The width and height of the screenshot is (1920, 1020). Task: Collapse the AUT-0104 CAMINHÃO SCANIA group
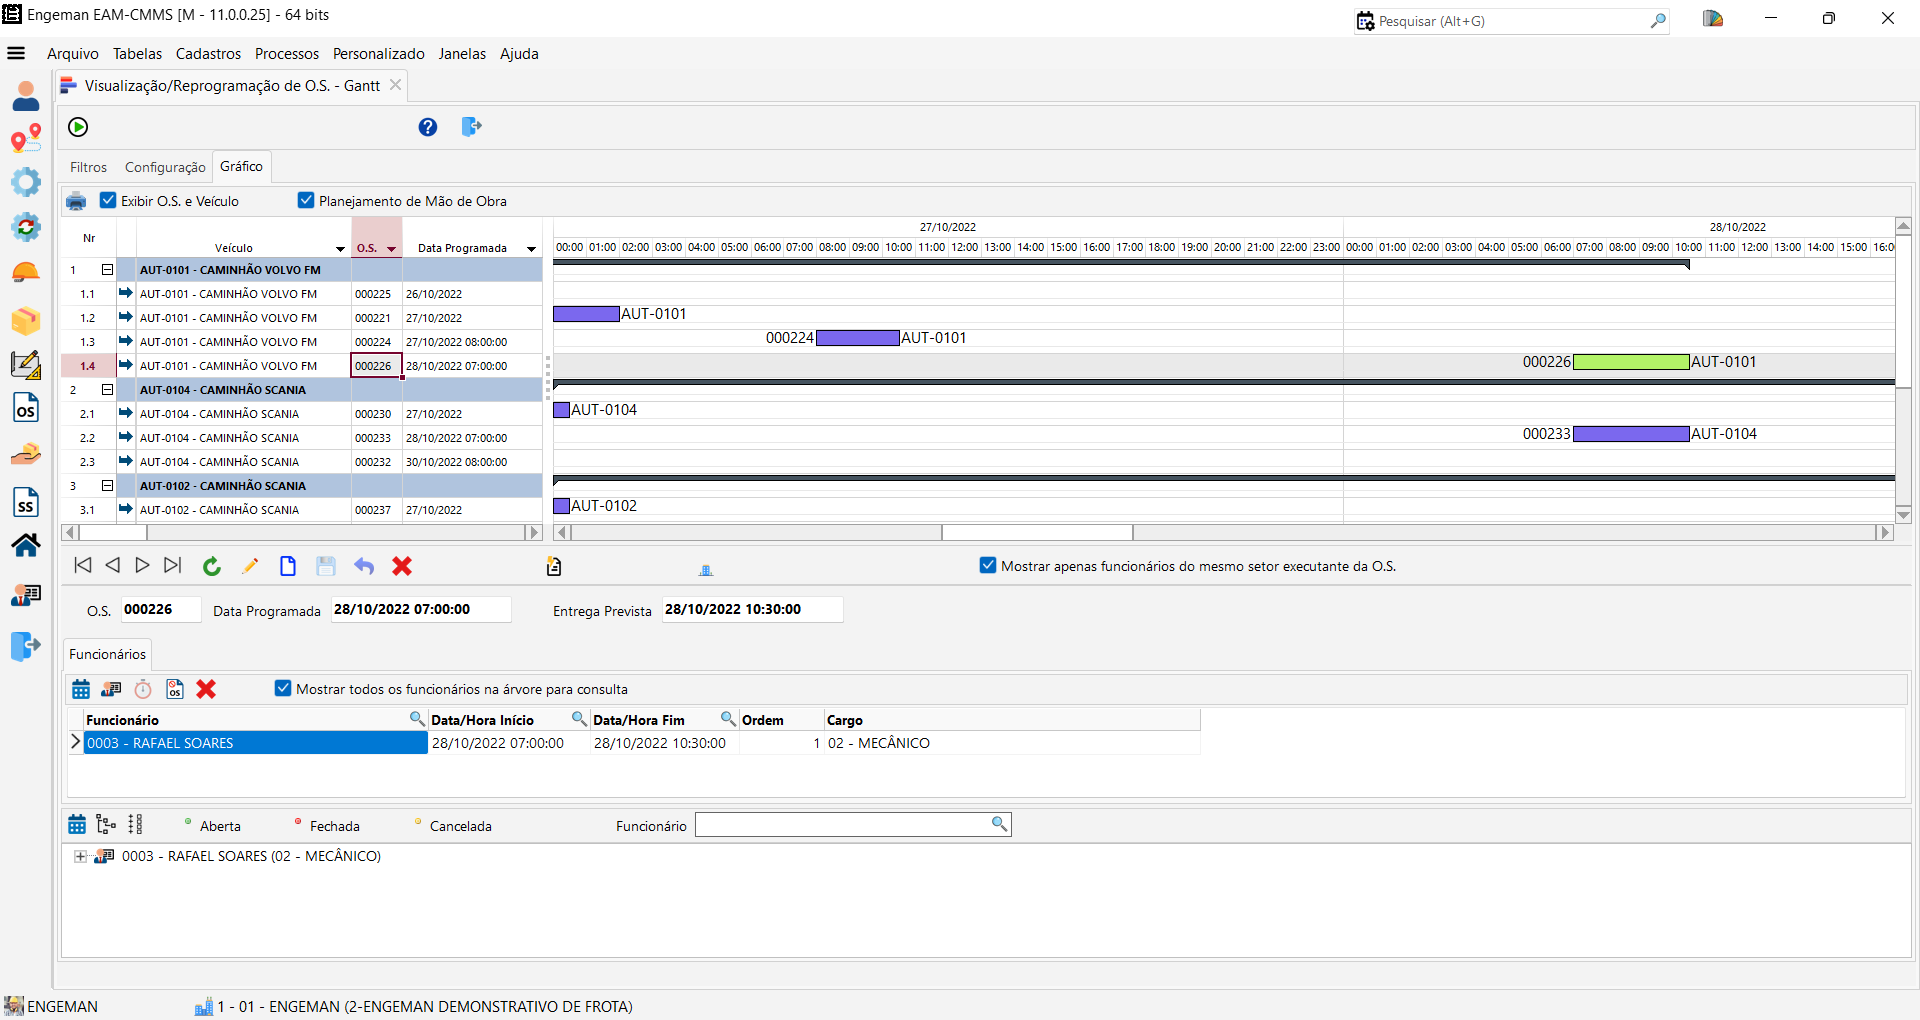point(107,390)
